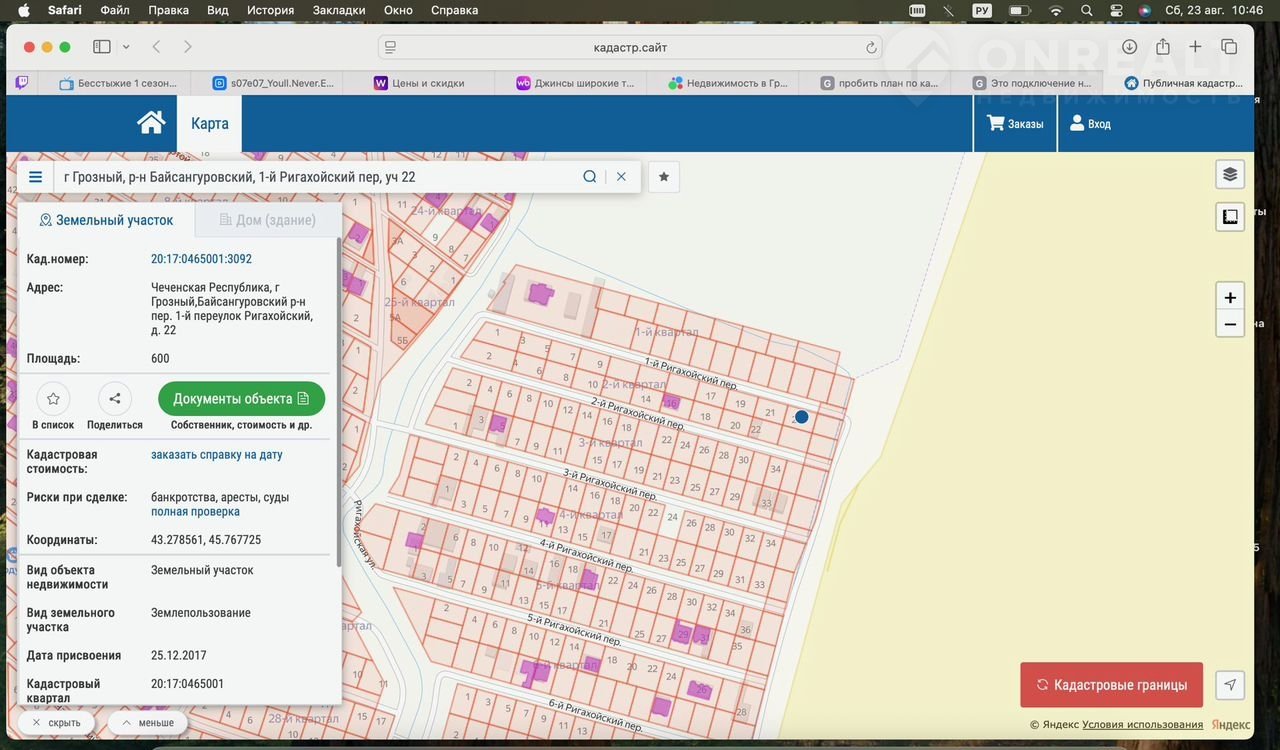Screen dimensions: 1280x750
Task: Open the map layers icon
Action: [1230, 174]
